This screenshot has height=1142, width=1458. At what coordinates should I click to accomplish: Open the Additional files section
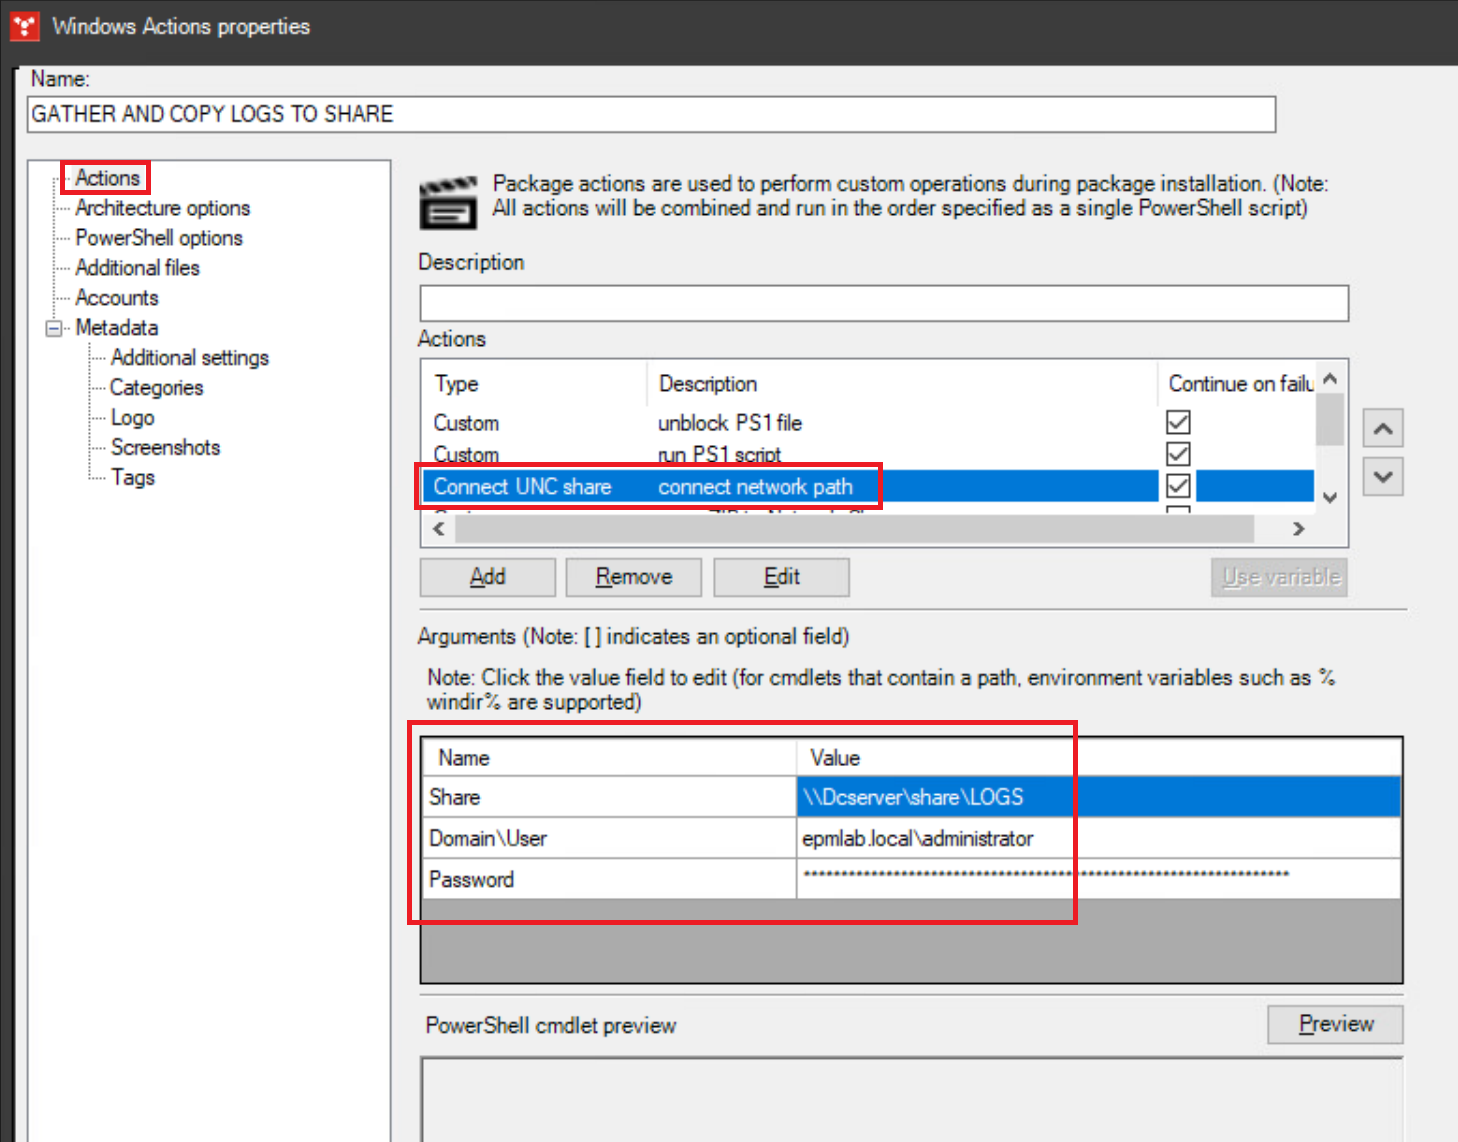coord(137,268)
